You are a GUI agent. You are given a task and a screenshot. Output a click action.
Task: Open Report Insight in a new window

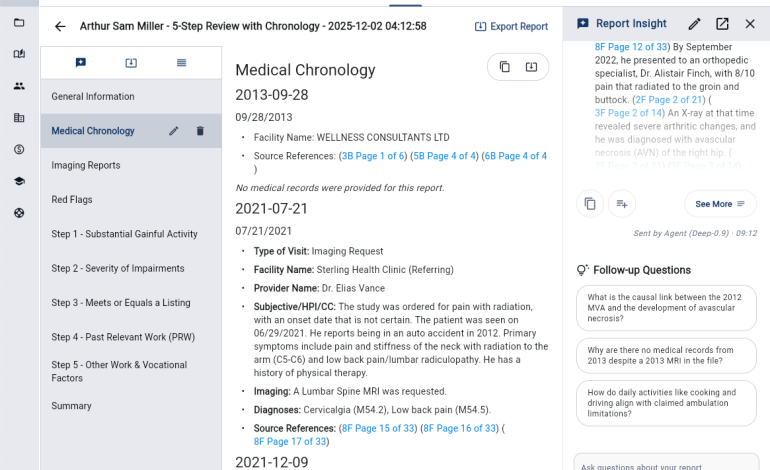tap(722, 23)
